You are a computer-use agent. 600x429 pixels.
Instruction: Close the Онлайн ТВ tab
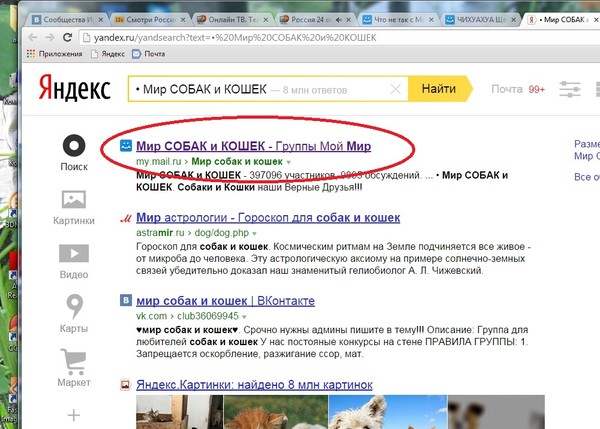(x=266, y=20)
